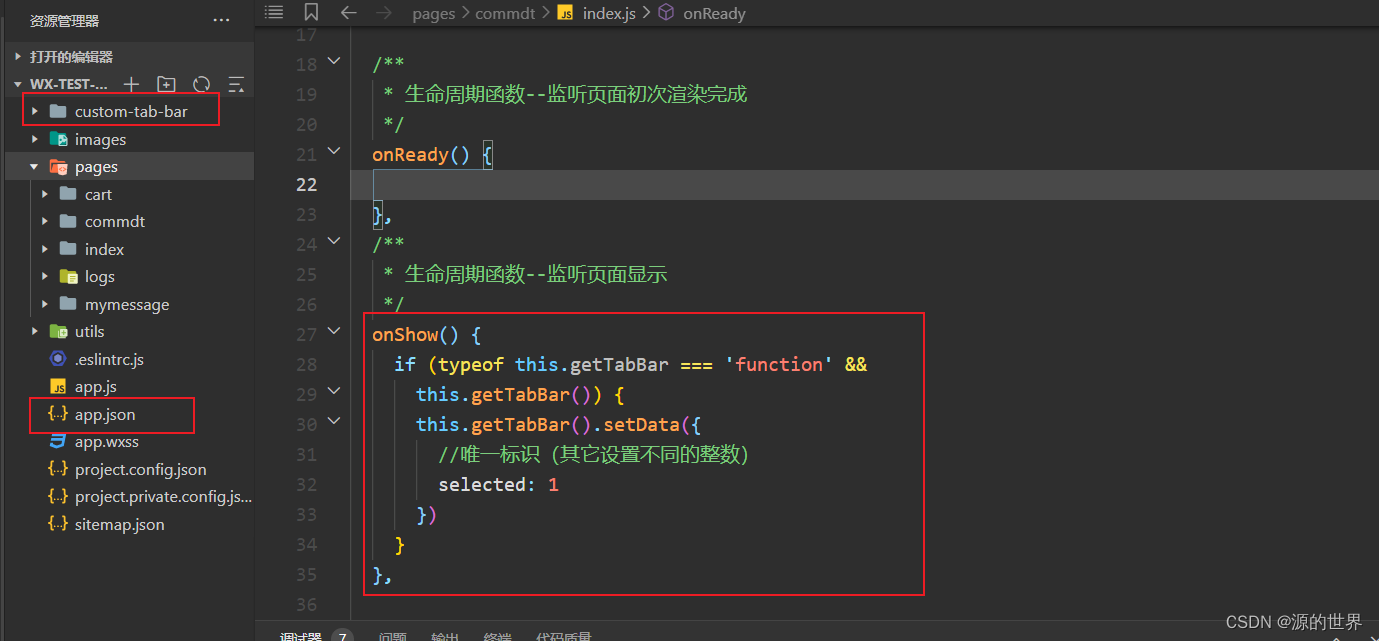1379x641 pixels.
Task: Select the commdt breadcrumb segment
Action: coord(506,13)
